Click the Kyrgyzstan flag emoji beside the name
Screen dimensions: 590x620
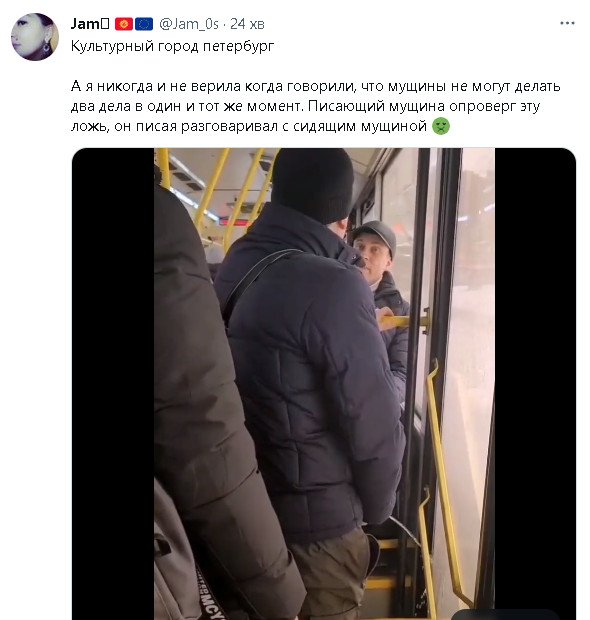pos(124,25)
